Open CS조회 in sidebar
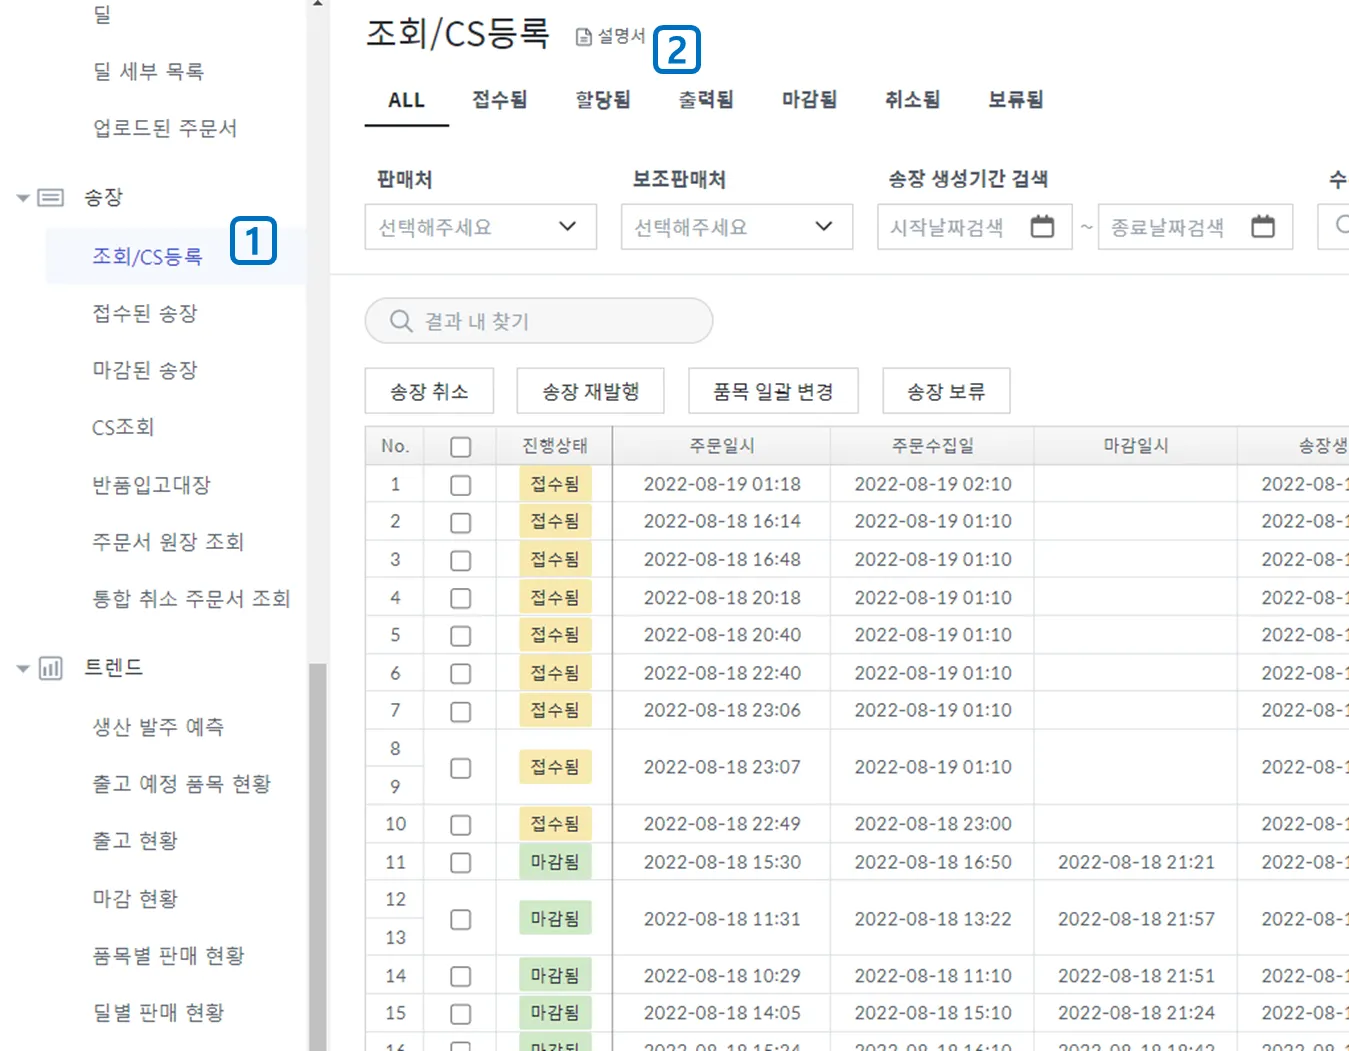The image size is (1349, 1051). tap(123, 428)
